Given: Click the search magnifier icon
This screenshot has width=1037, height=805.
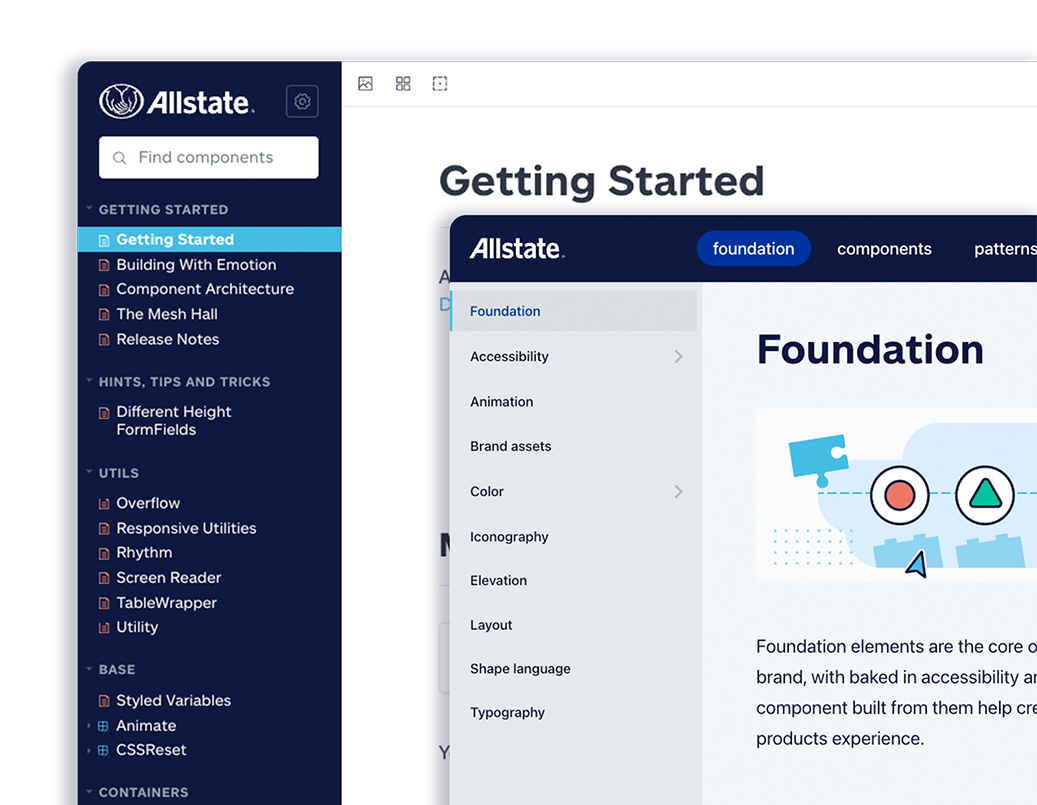Looking at the screenshot, I should coord(120,157).
